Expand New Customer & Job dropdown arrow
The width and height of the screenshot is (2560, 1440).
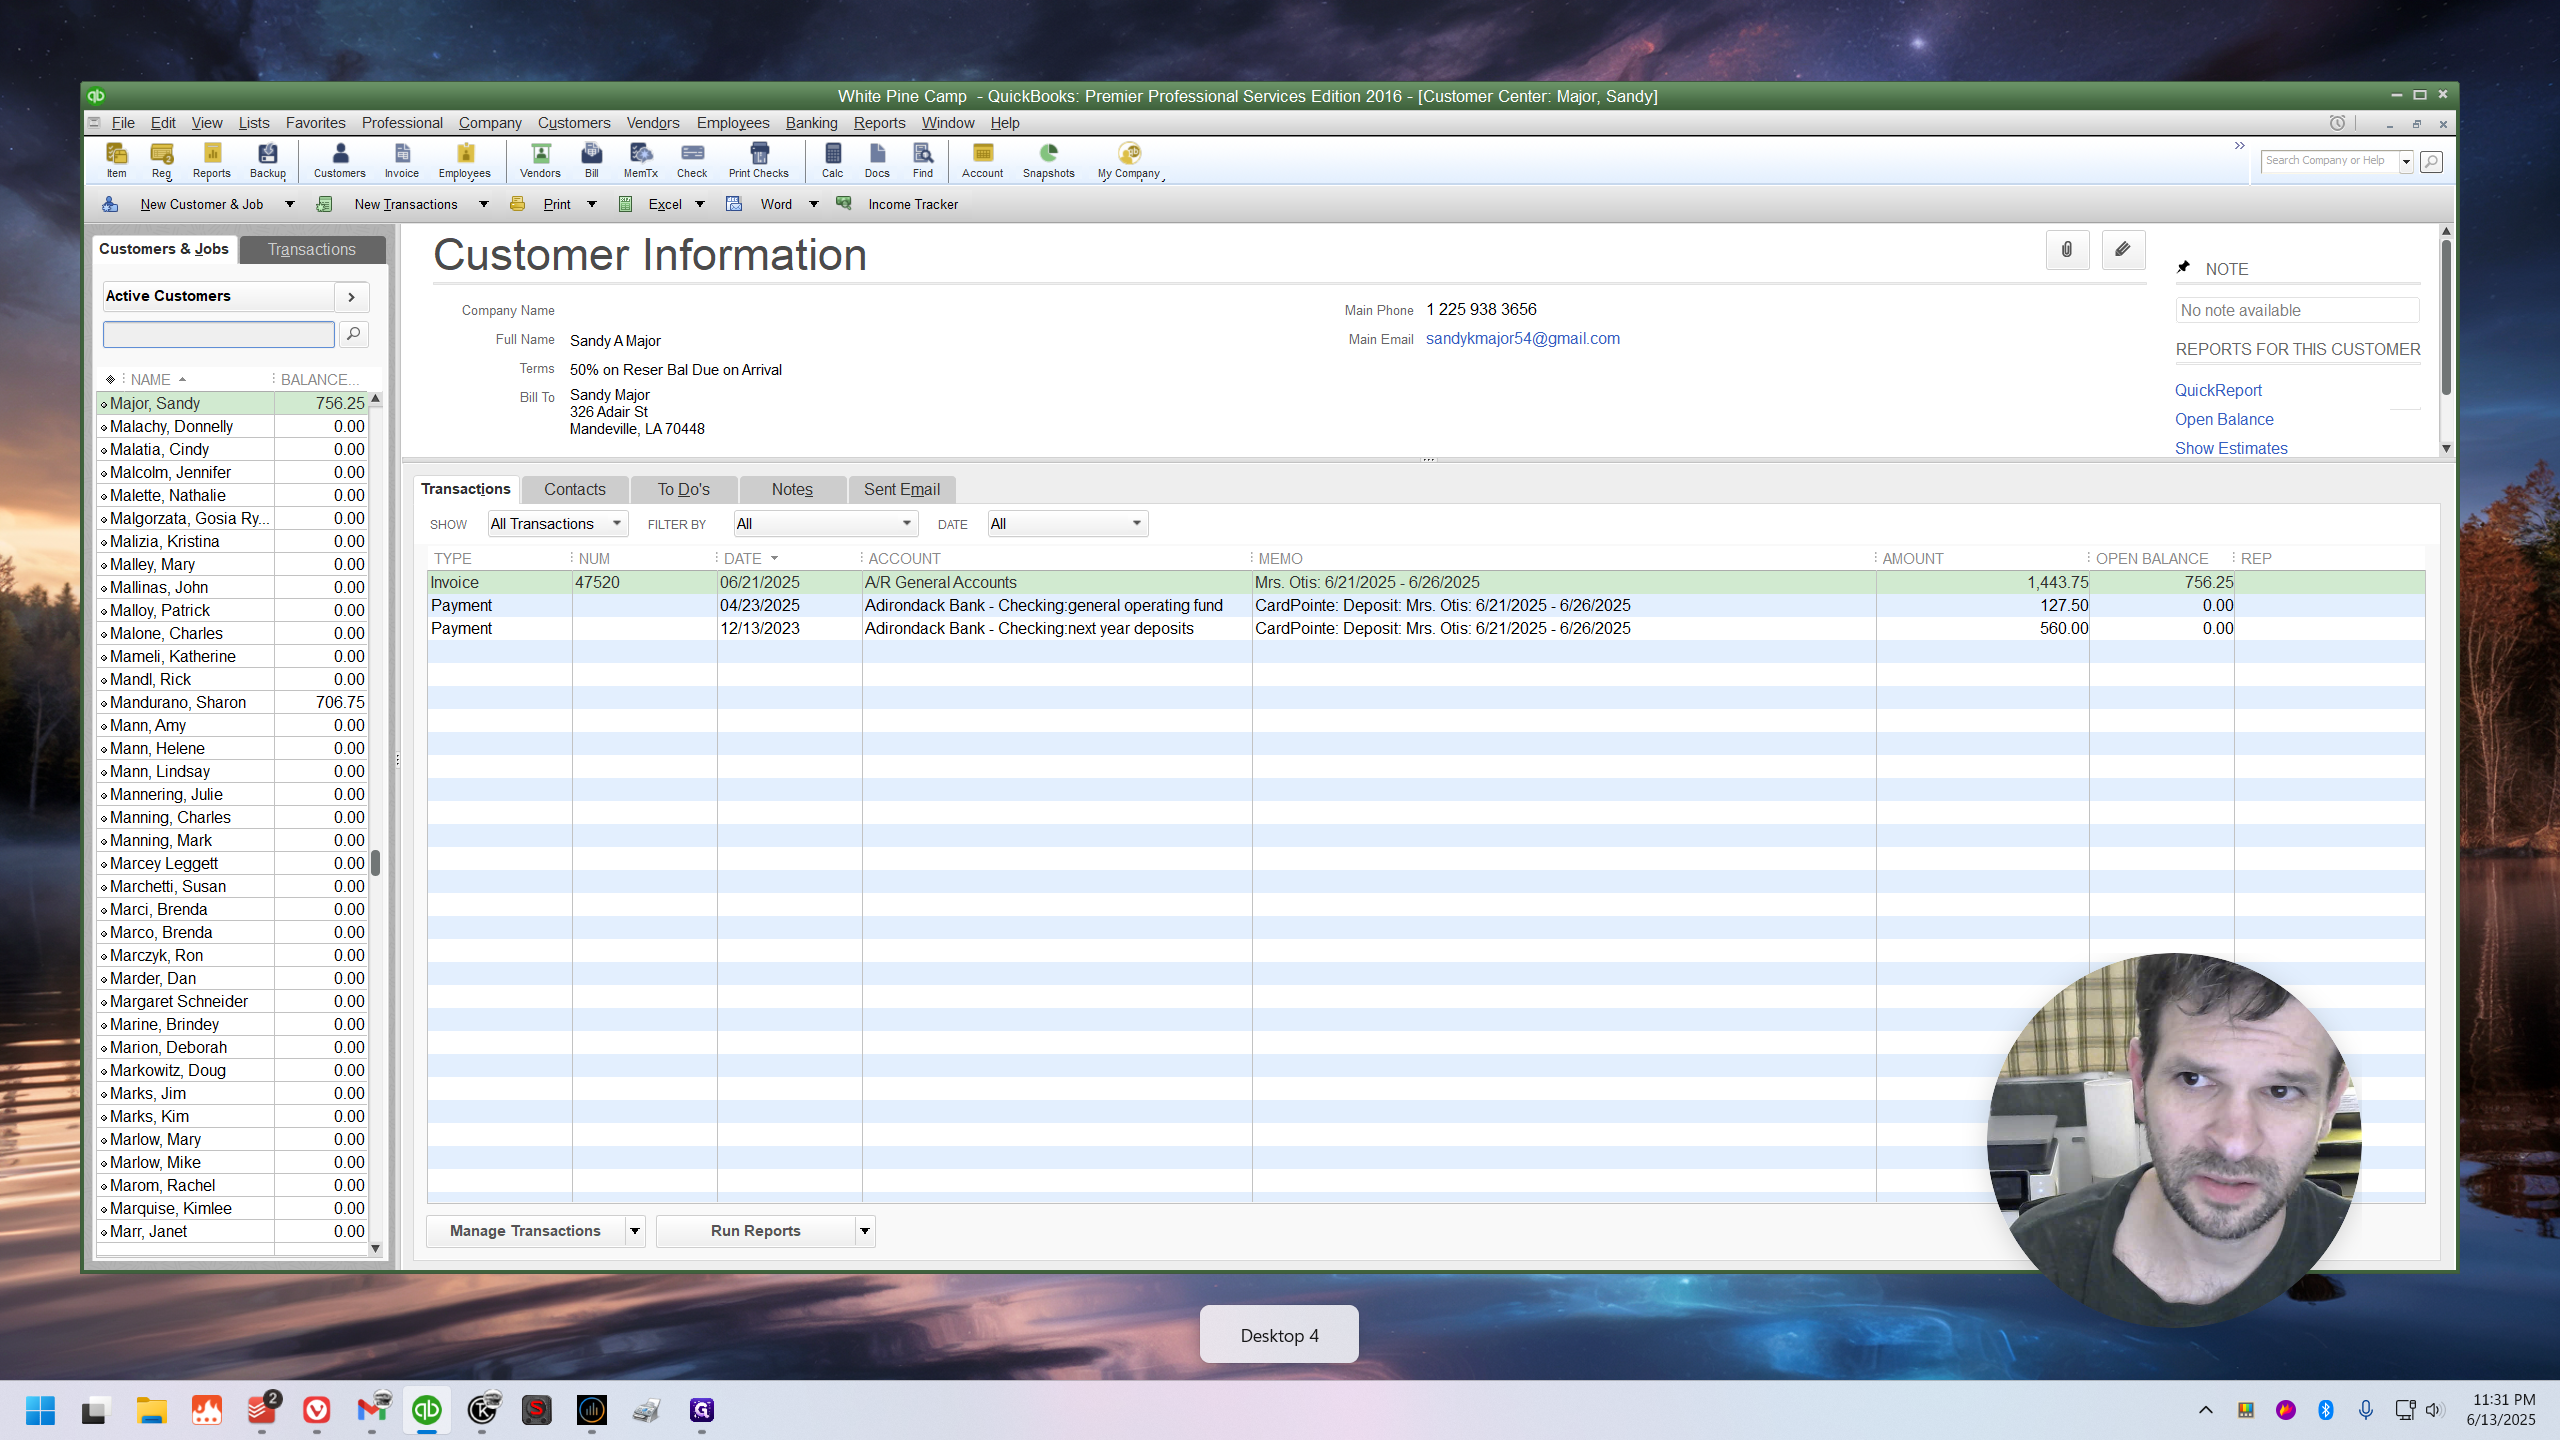[290, 204]
